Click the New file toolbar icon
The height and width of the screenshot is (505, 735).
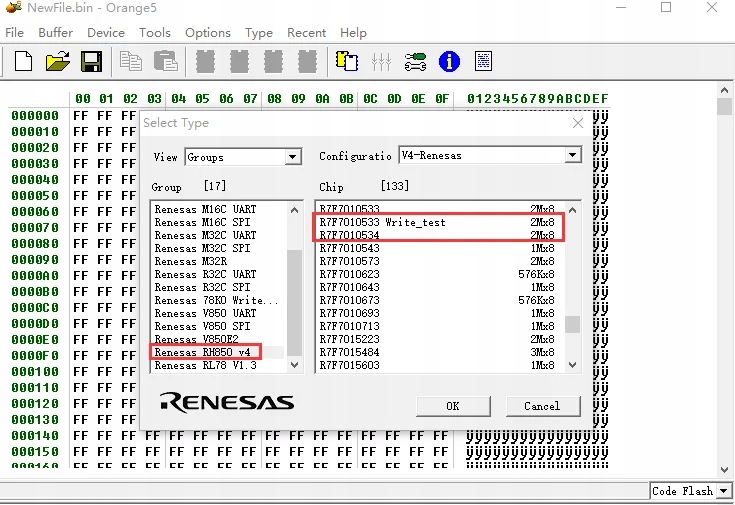click(23, 61)
